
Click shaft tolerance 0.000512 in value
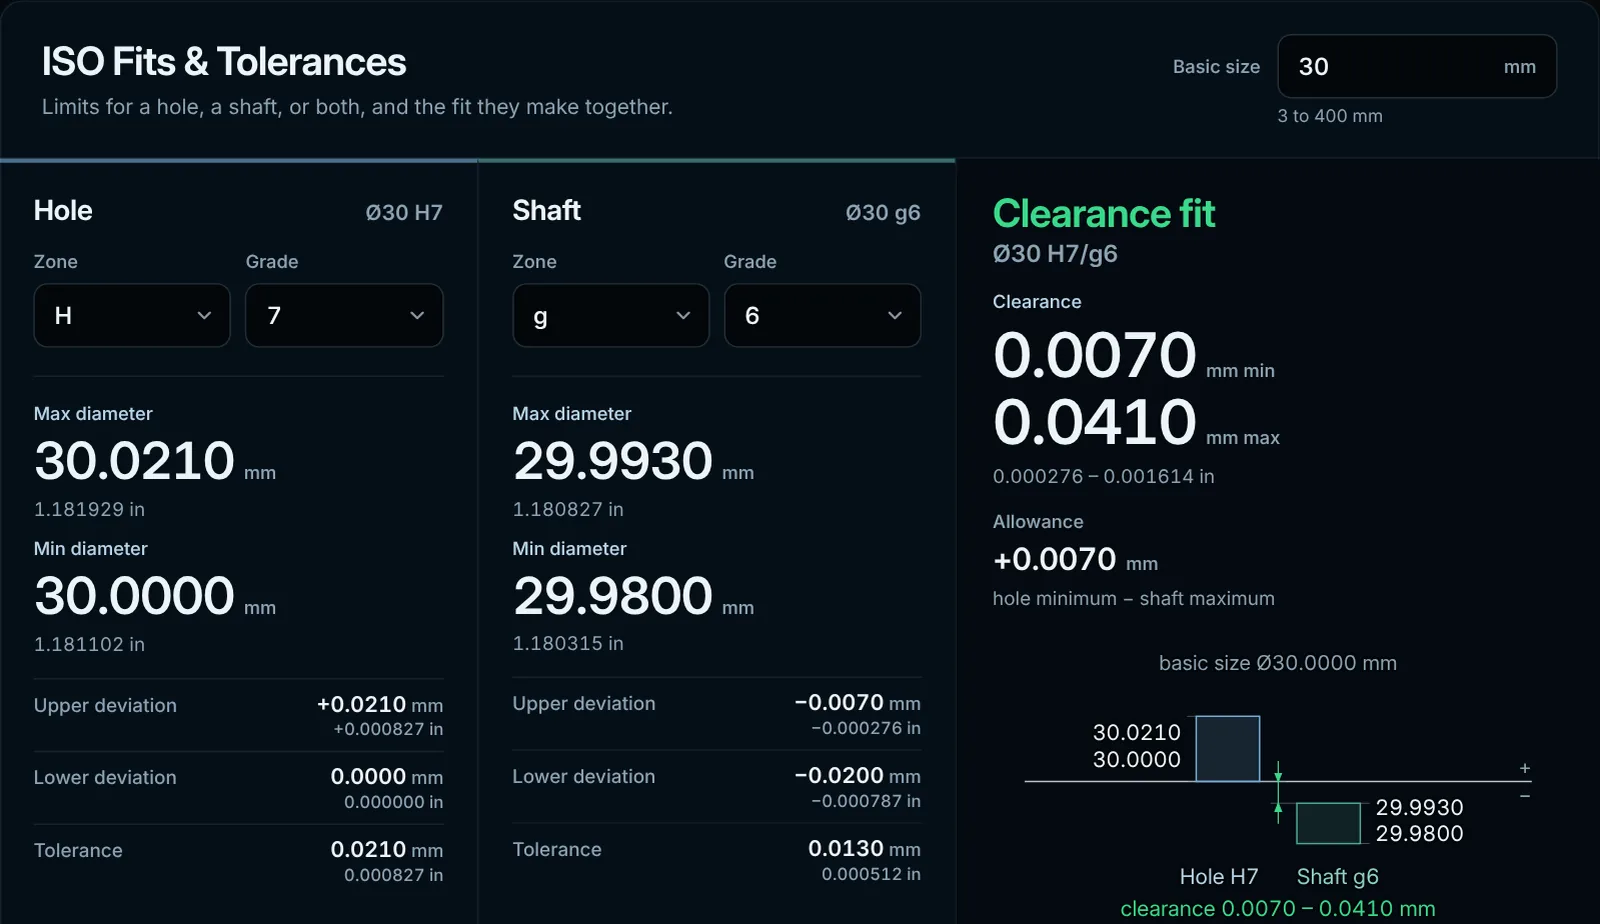[871, 875]
